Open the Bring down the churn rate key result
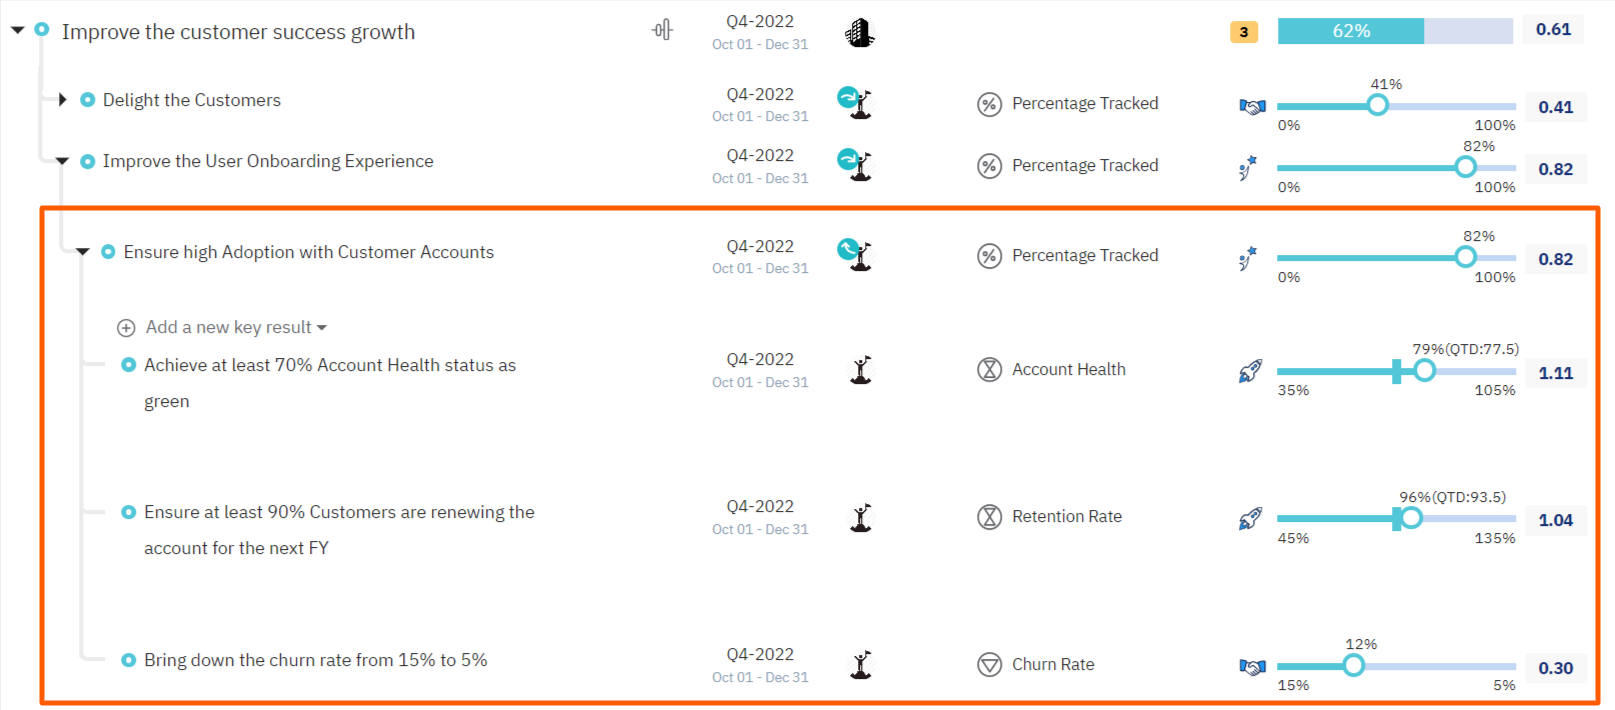Screen dimensions: 1615x710 (315, 660)
